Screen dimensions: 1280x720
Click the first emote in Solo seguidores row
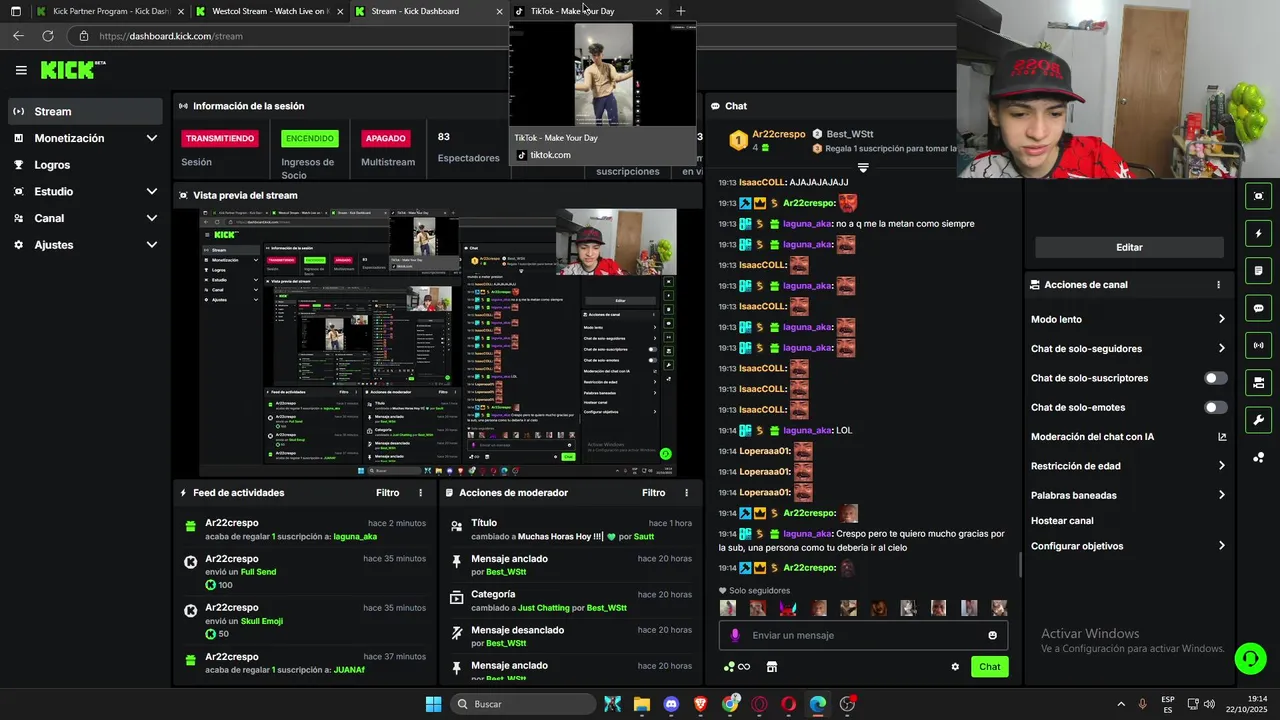[x=728, y=608]
